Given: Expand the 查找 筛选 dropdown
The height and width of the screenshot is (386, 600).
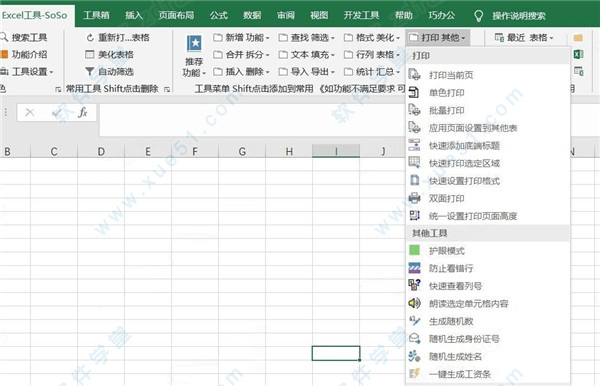Looking at the screenshot, I should coord(307,37).
